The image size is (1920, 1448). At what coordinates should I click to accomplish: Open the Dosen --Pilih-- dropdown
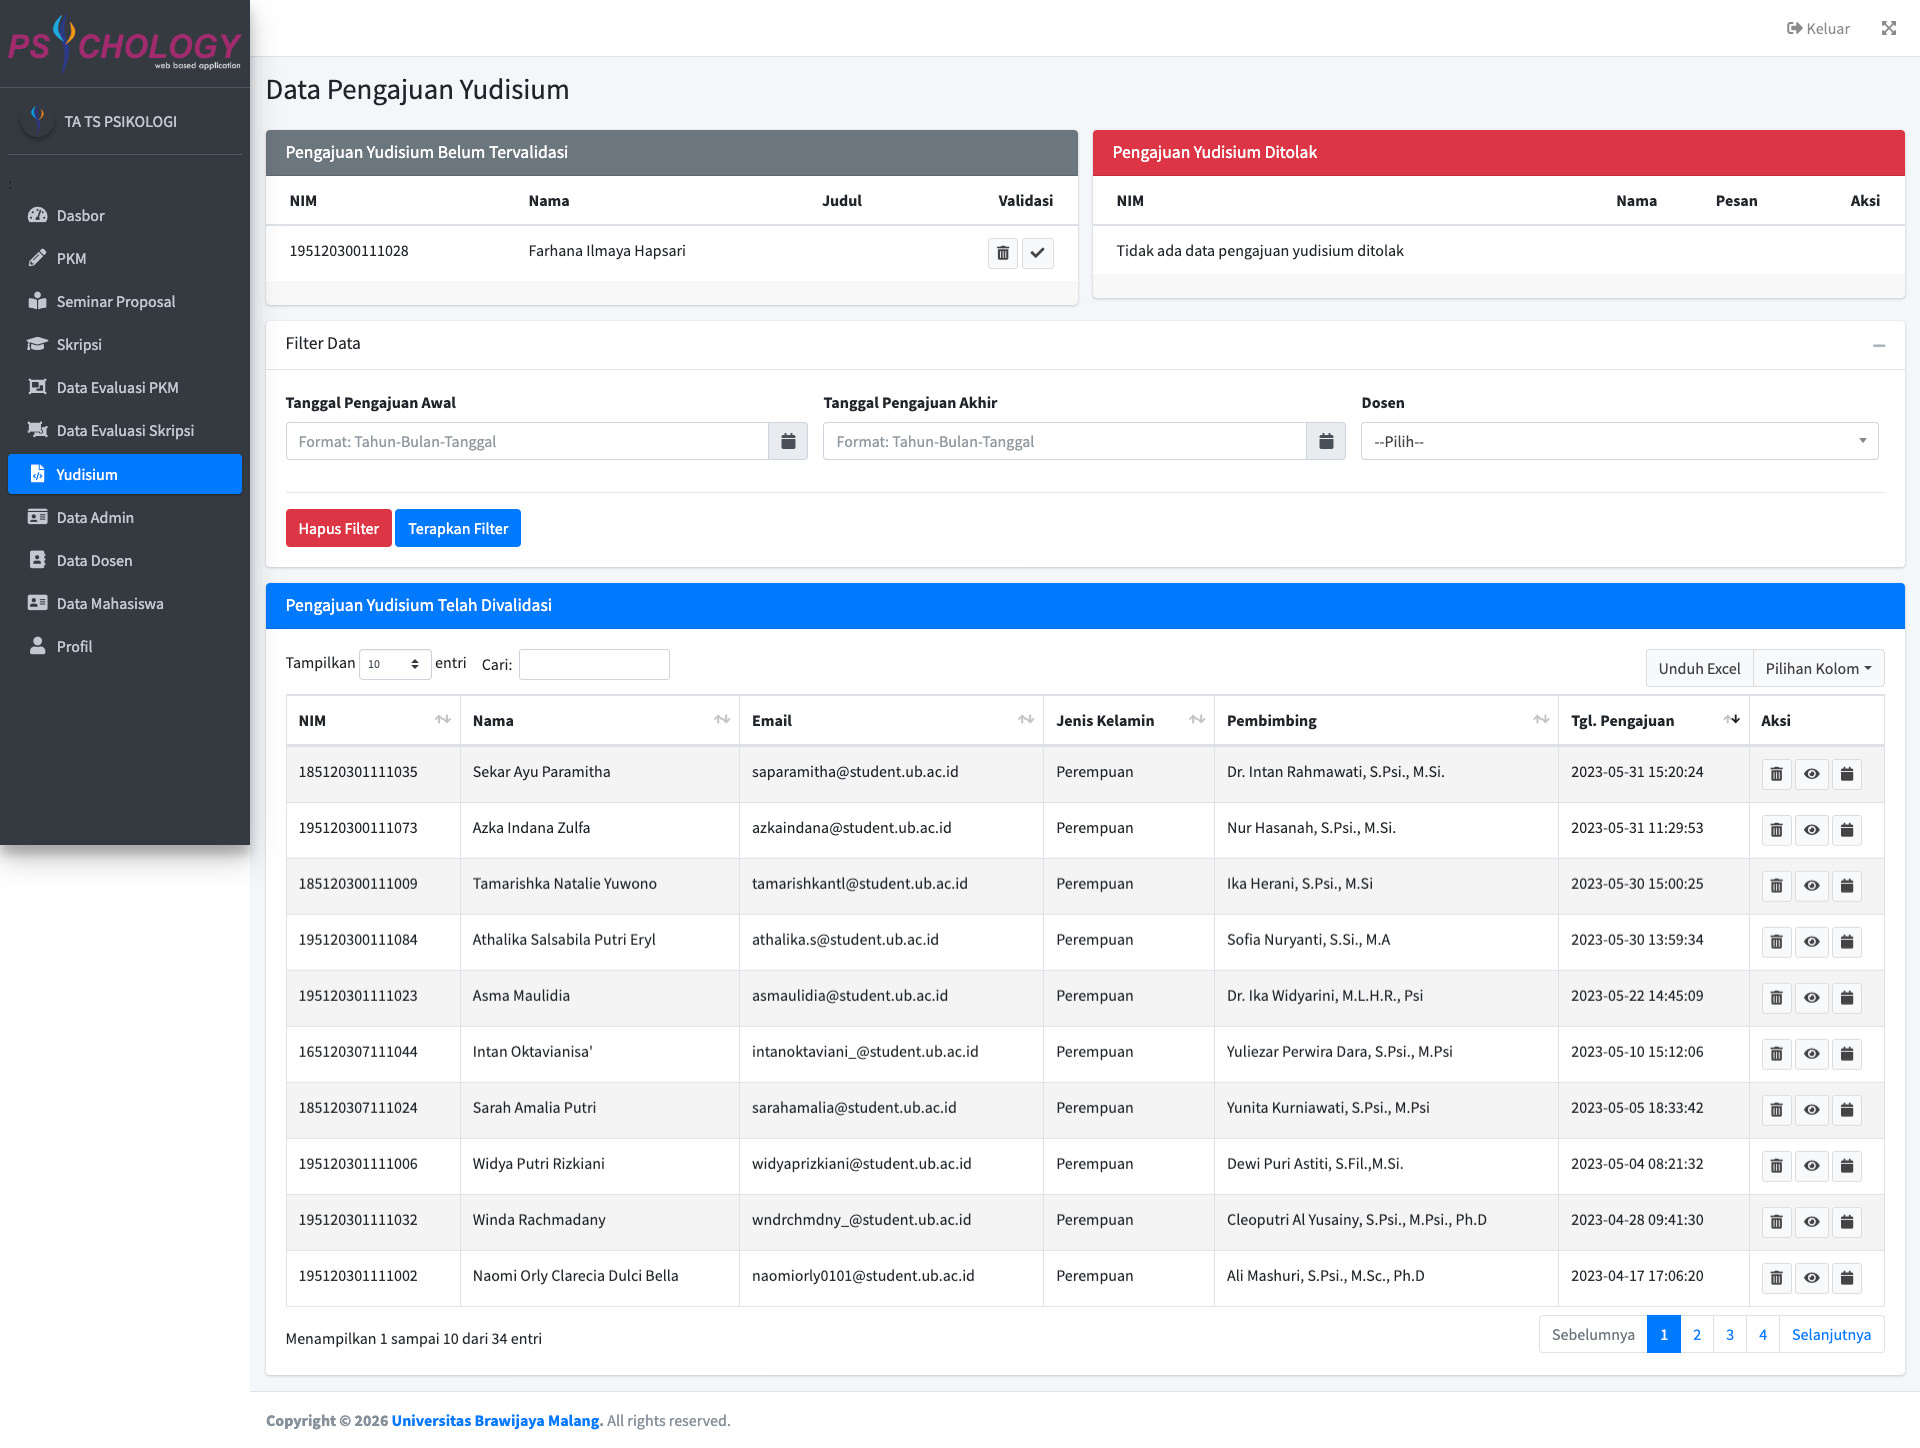(x=1619, y=441)
